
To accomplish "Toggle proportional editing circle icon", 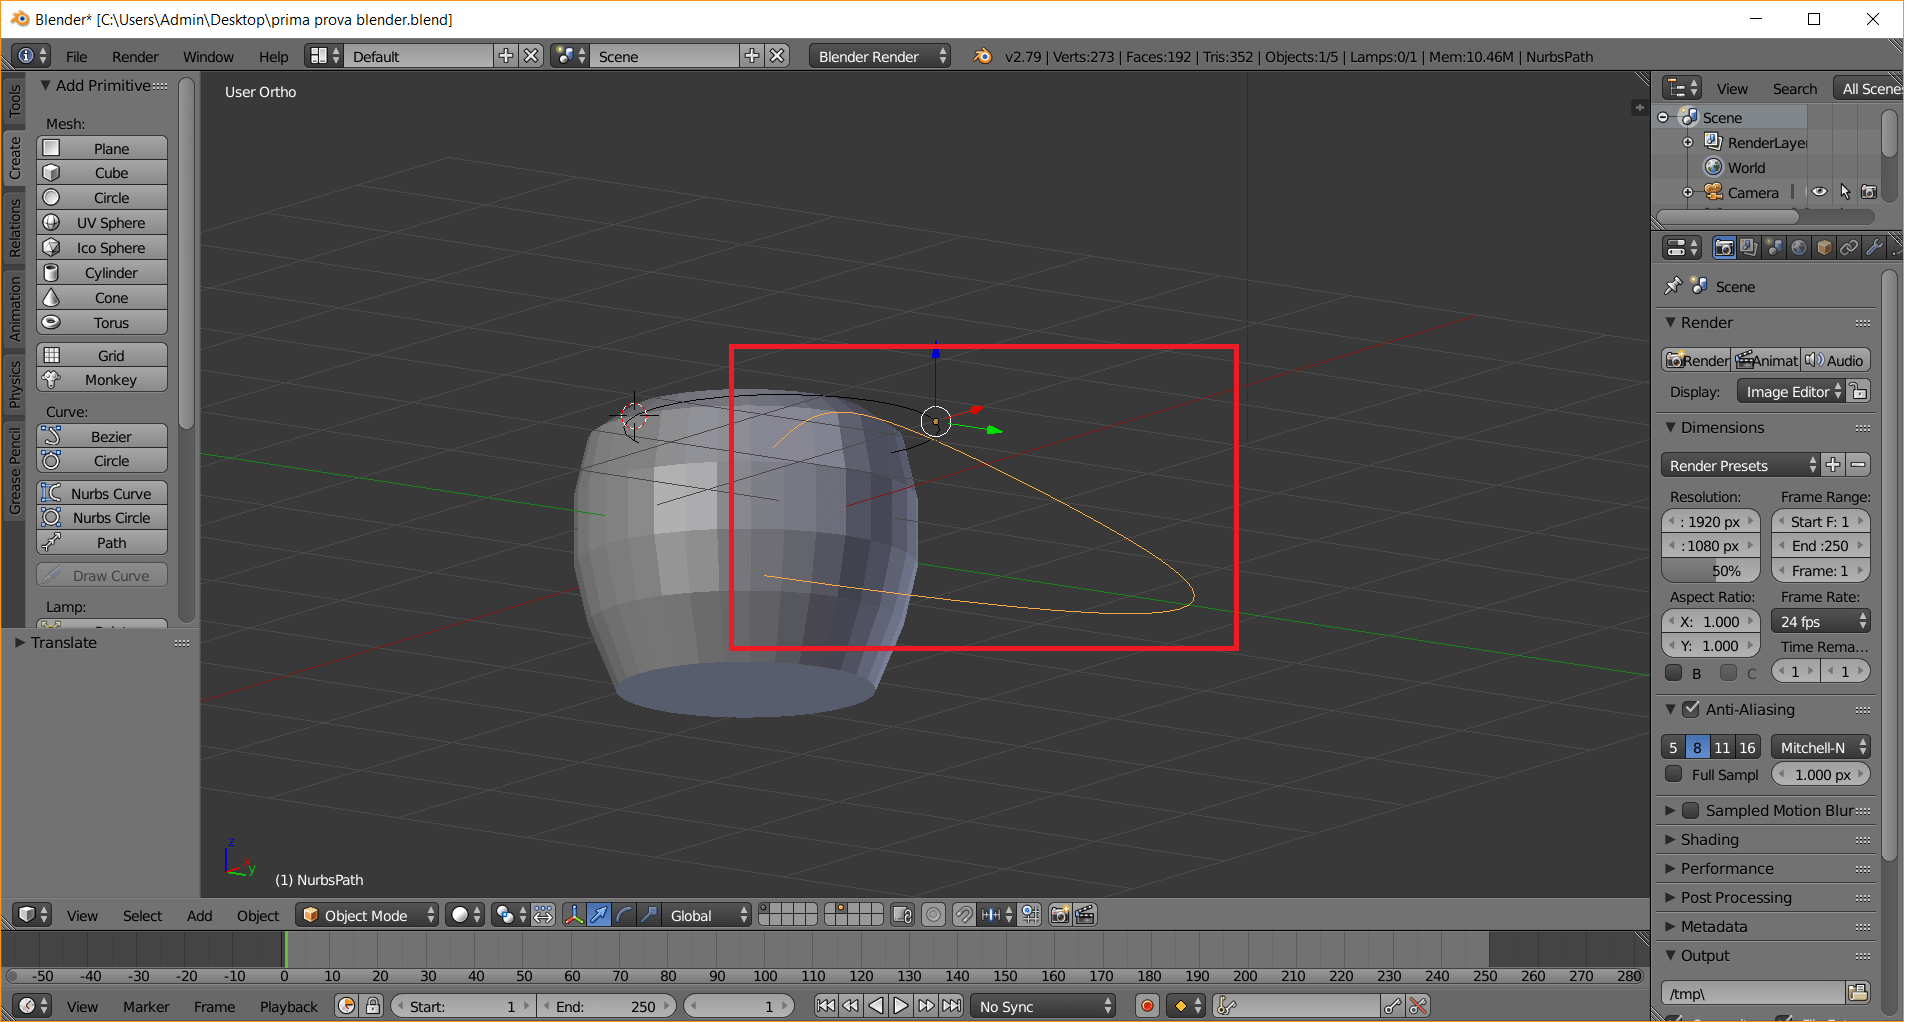I will pos(933,915).
